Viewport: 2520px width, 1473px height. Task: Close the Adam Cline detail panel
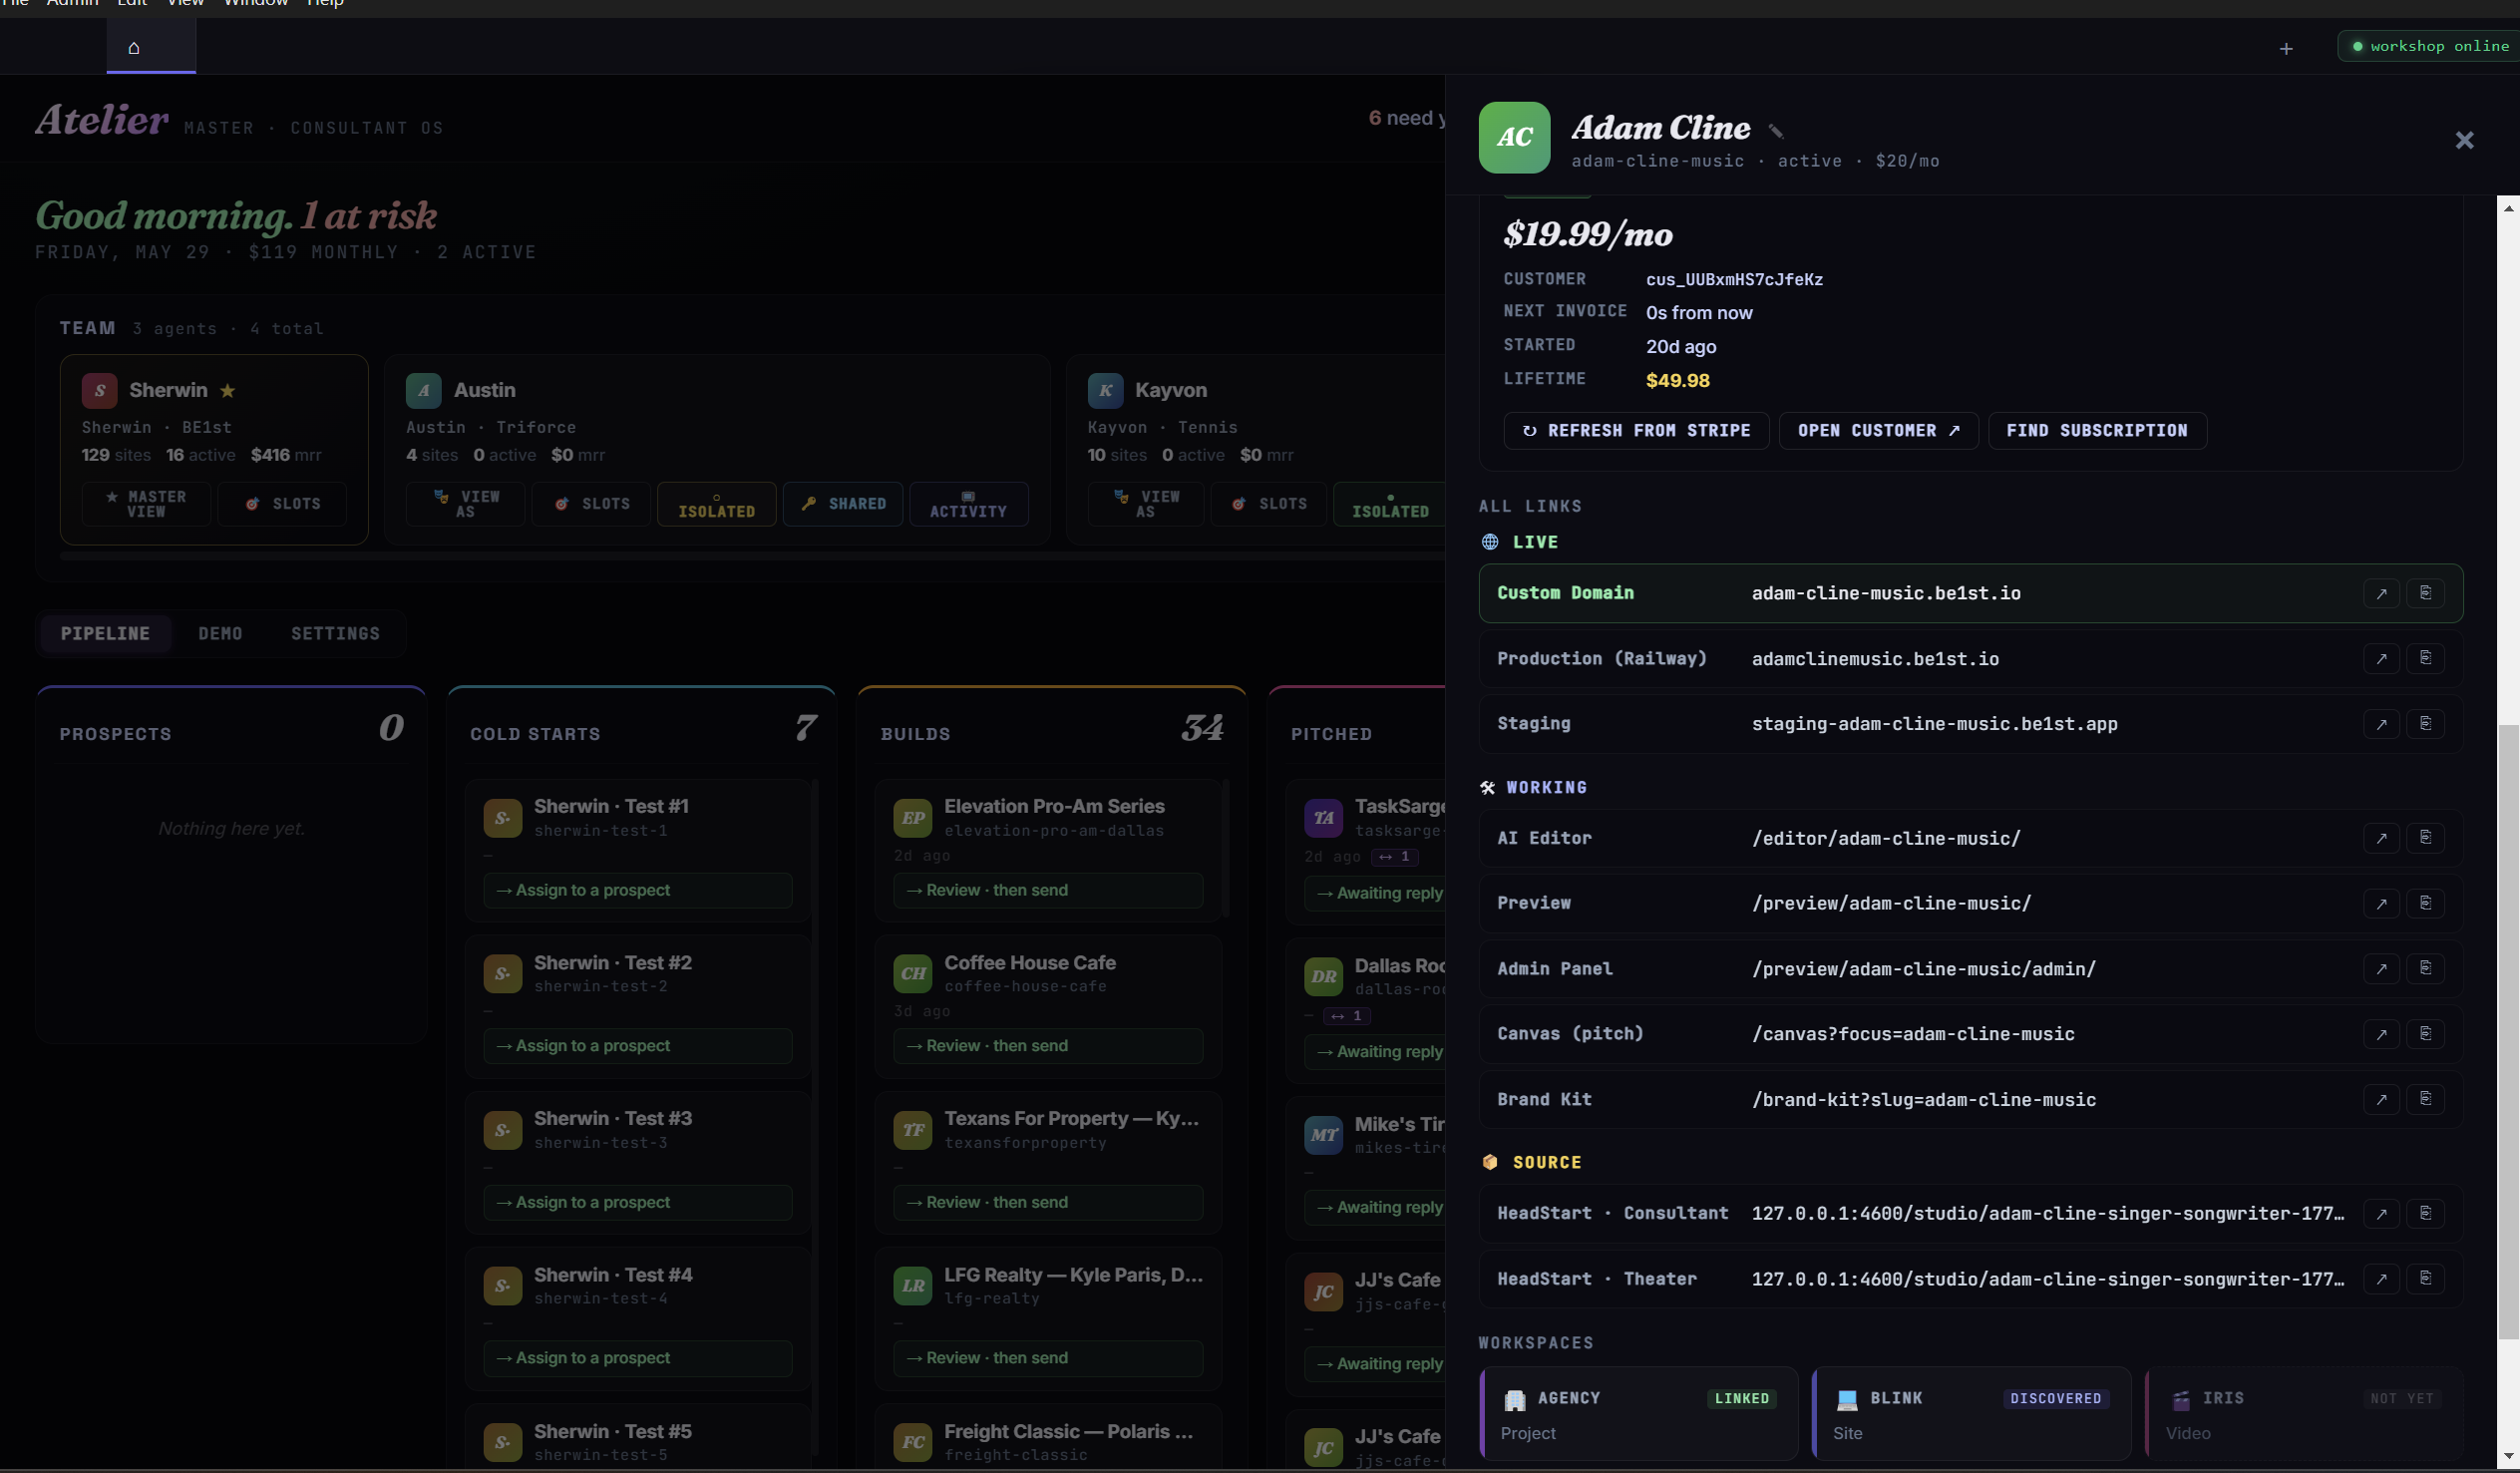(x=2464, y=140)
